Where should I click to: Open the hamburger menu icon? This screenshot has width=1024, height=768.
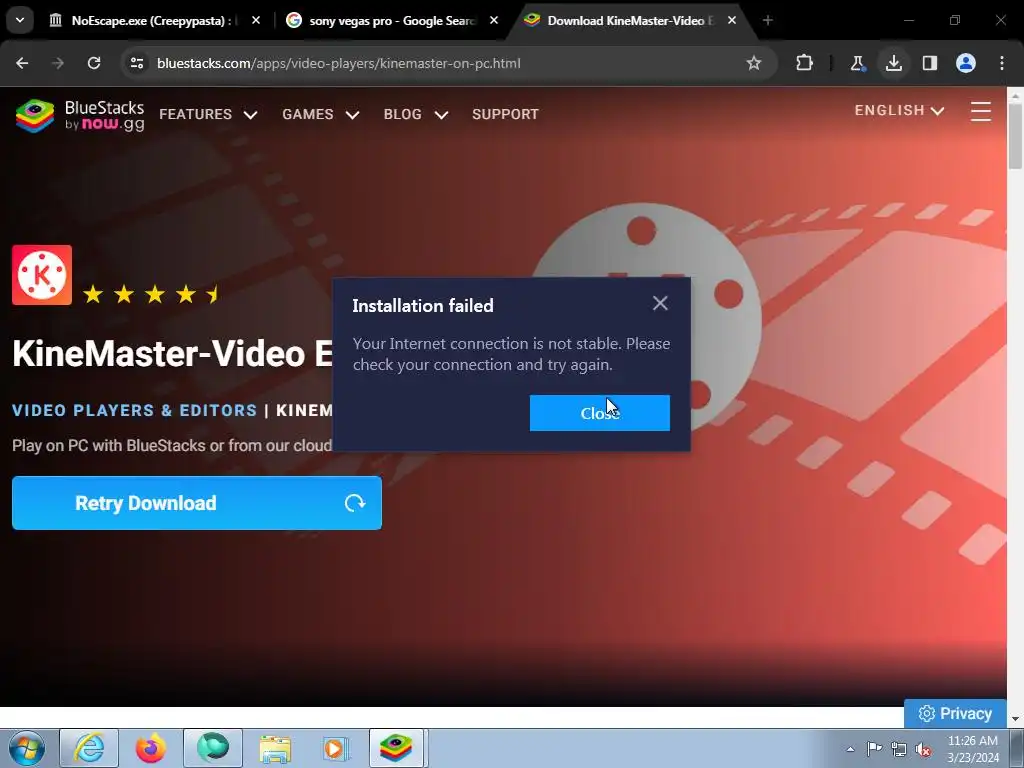[x=981, y=112]
